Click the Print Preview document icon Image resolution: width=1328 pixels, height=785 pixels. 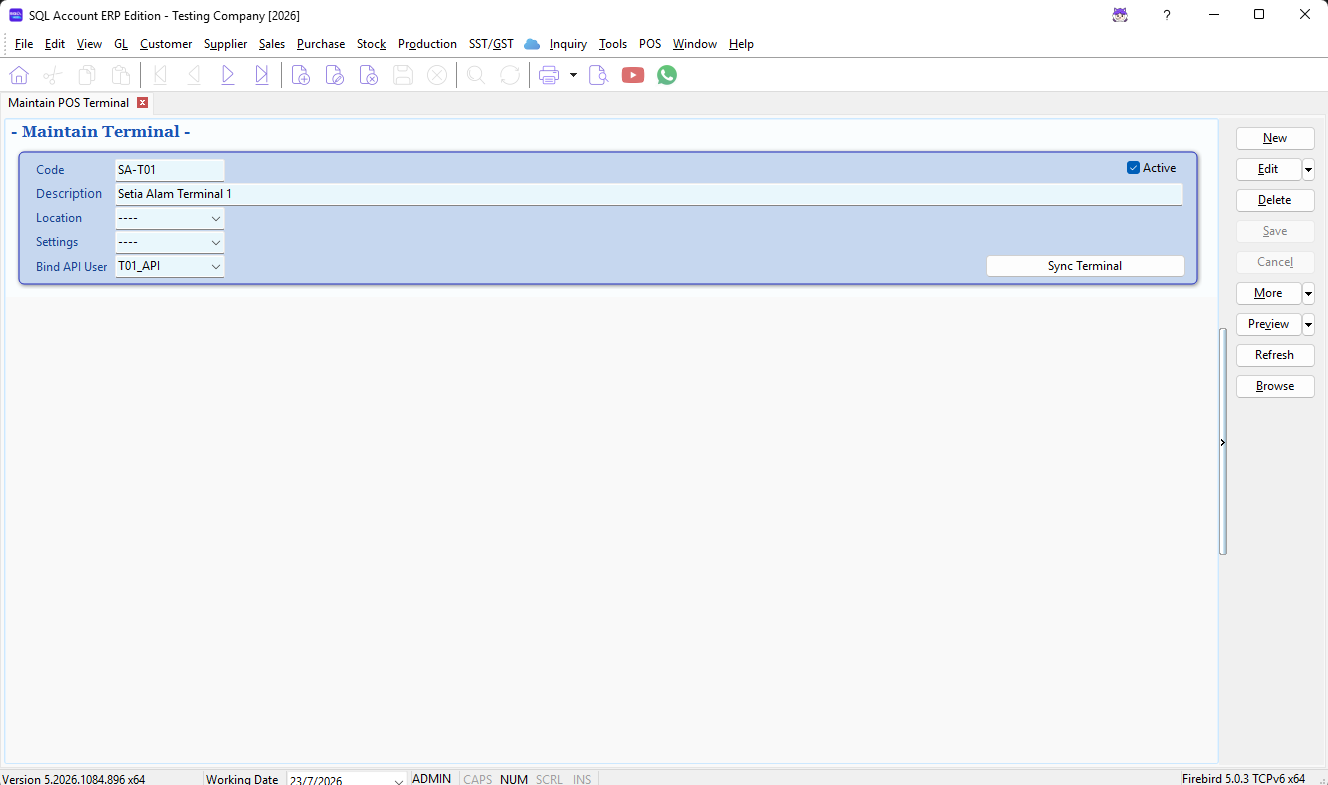(598, 75)
